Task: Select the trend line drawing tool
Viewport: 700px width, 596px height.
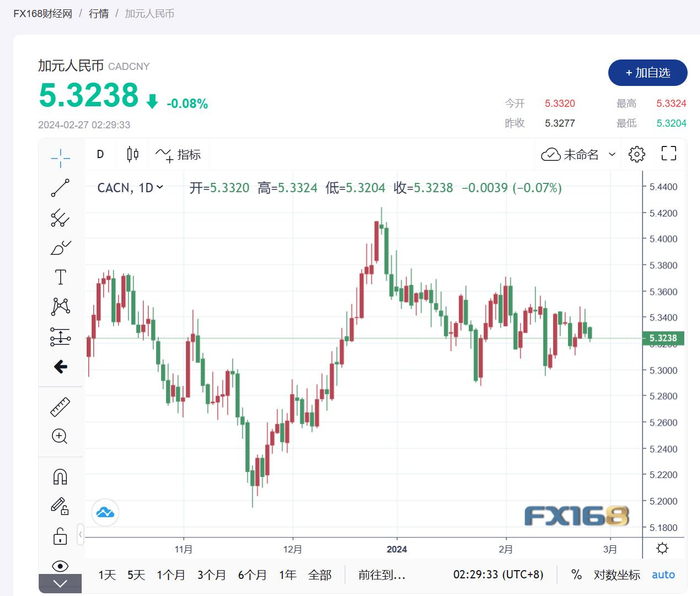Action: (60, 188)
